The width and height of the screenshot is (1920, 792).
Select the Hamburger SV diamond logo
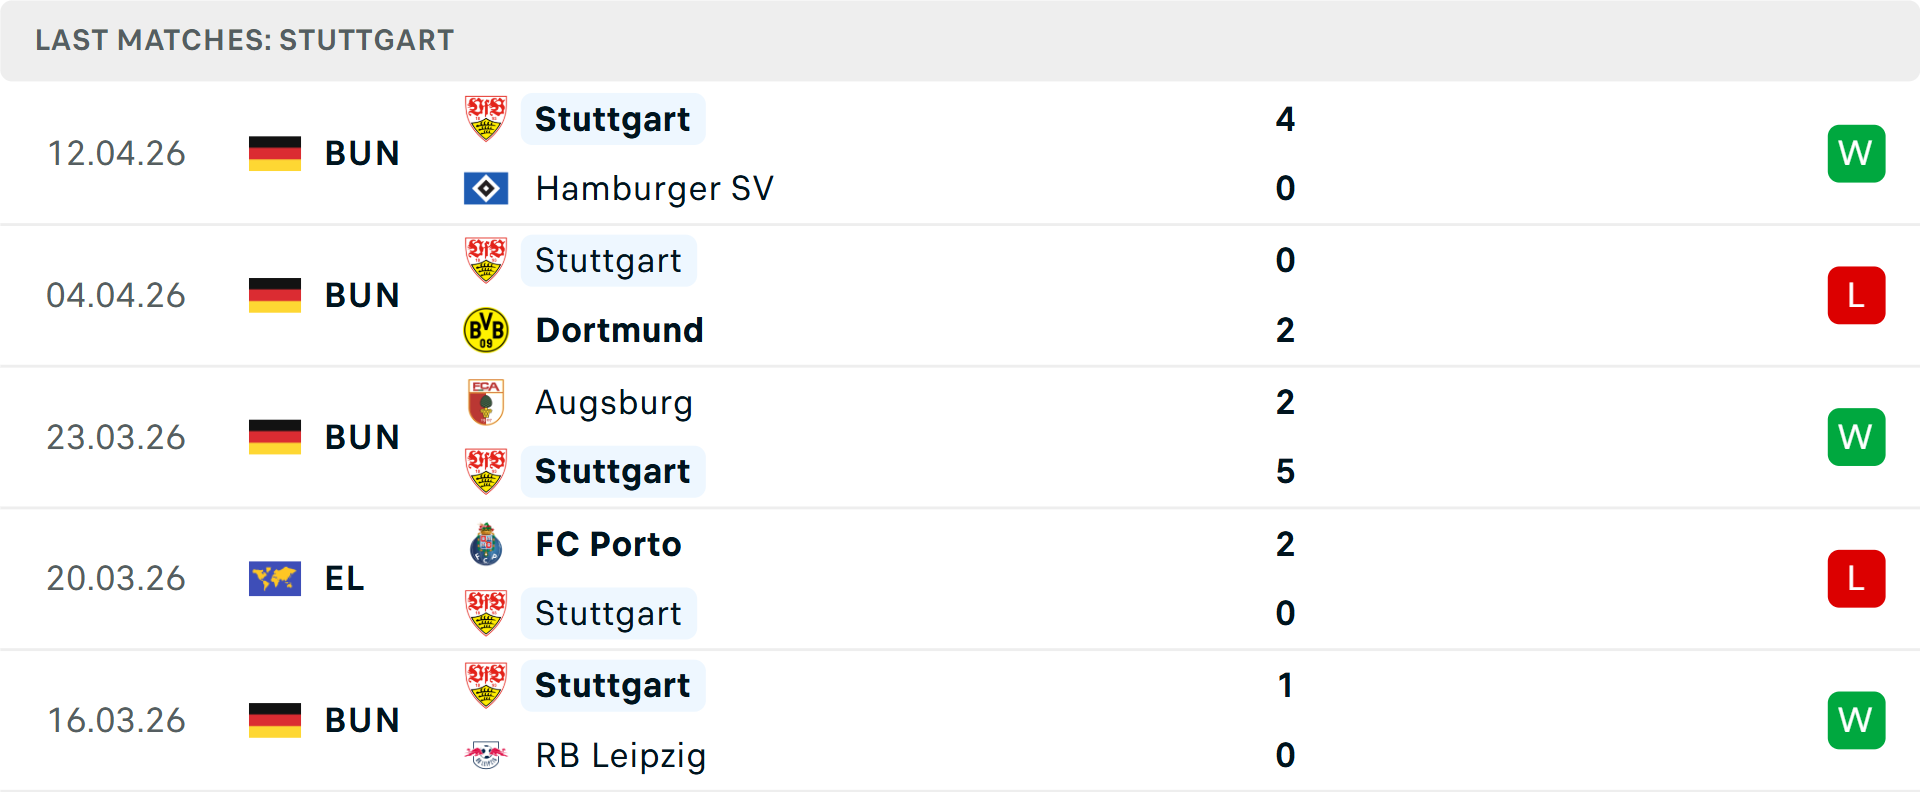pos(486,187)
